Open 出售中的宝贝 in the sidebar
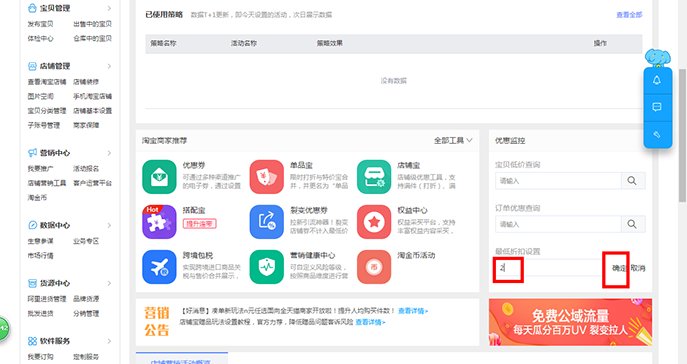Viewport: 687px width, 364px height. pyautogui.click(x=92, y=24)
